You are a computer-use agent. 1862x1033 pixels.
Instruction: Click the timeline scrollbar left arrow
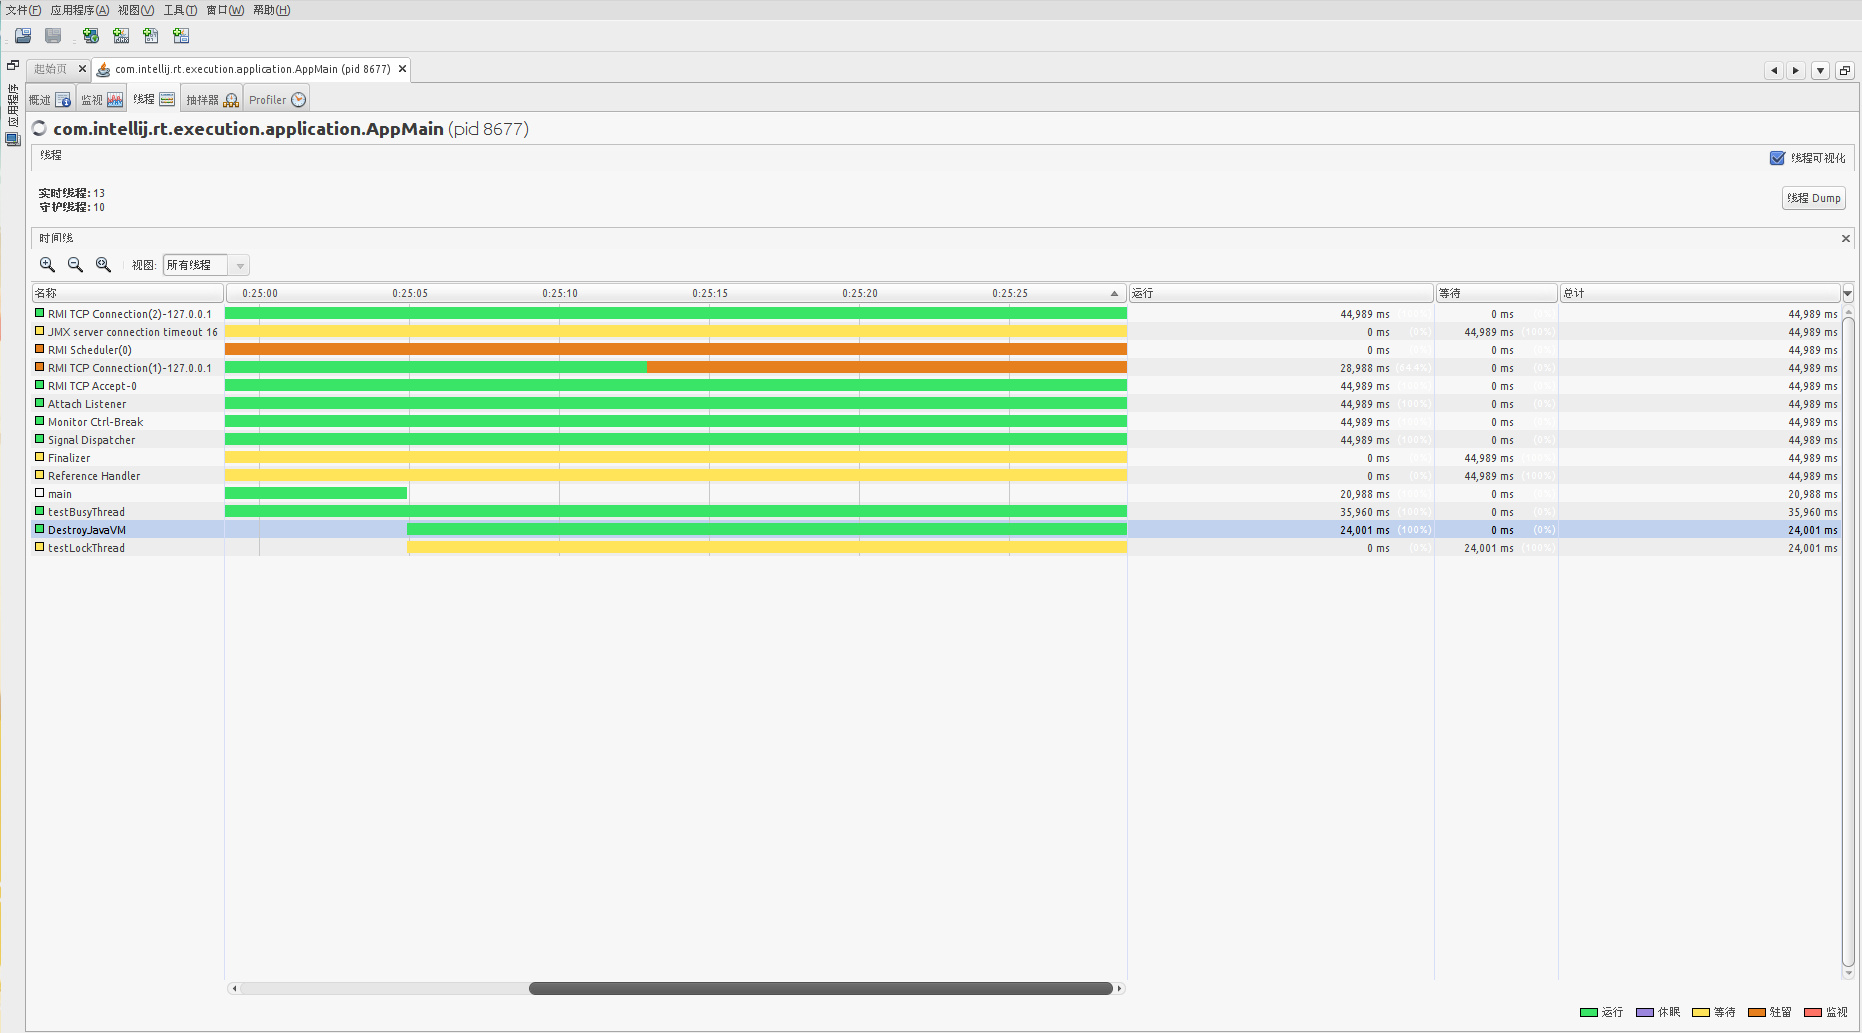(x=234, y=988)
